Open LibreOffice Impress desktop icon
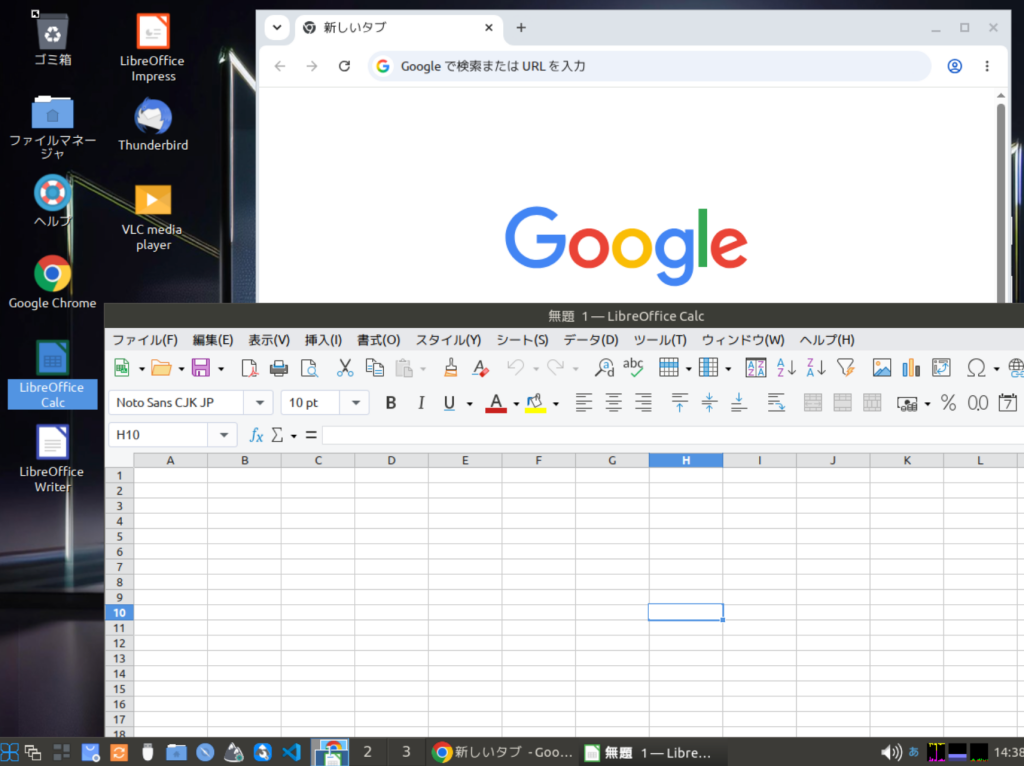Screen dimensions: 1024x766 click(152, 47)
